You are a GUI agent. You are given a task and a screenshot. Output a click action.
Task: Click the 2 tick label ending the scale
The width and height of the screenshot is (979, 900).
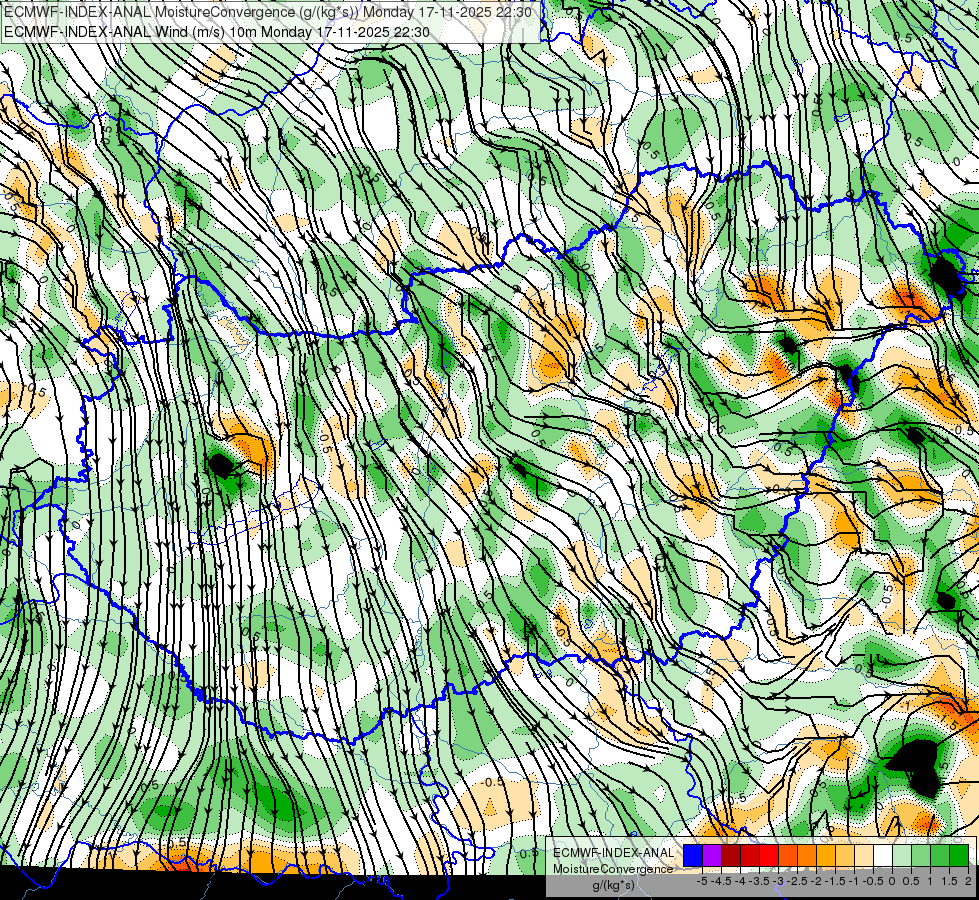coord(968,881)
